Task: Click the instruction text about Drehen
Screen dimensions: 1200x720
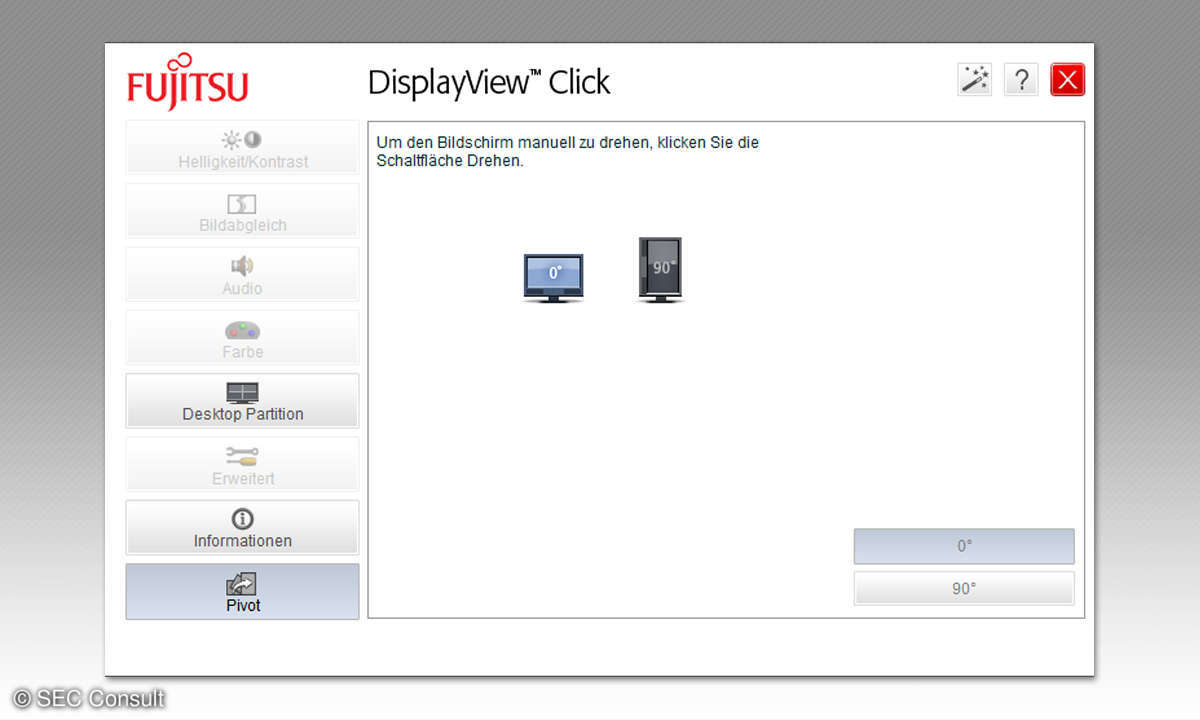Action: tap(567, 152)
